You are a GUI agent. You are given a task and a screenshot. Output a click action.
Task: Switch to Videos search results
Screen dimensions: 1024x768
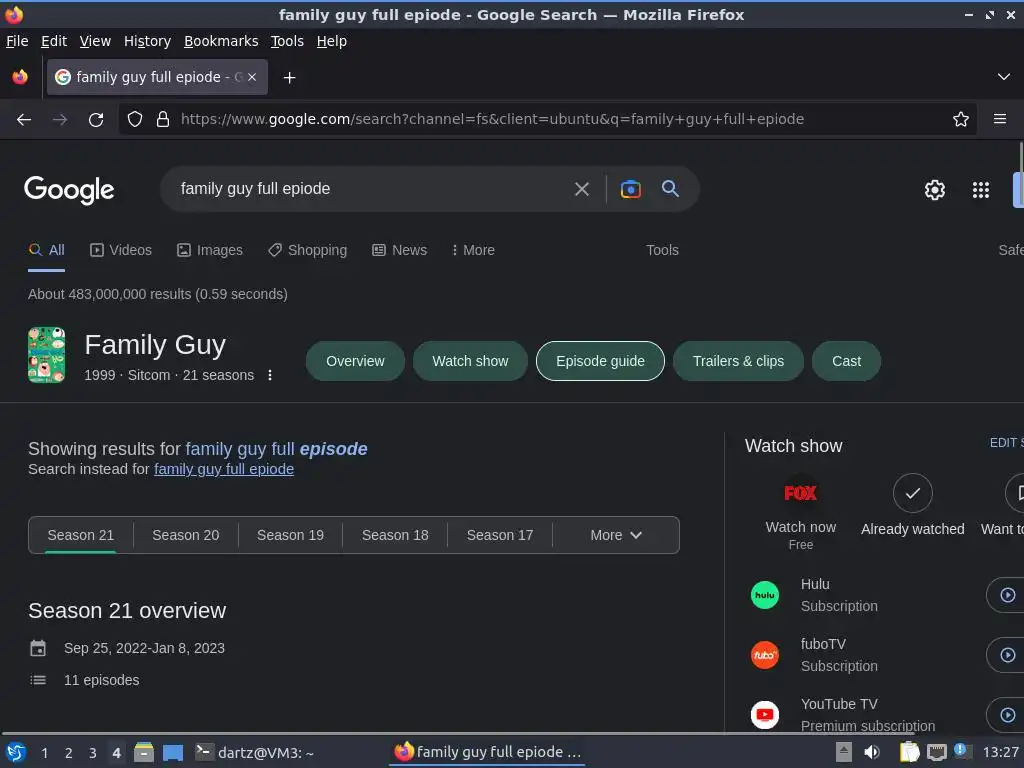[x=121, y=250]
